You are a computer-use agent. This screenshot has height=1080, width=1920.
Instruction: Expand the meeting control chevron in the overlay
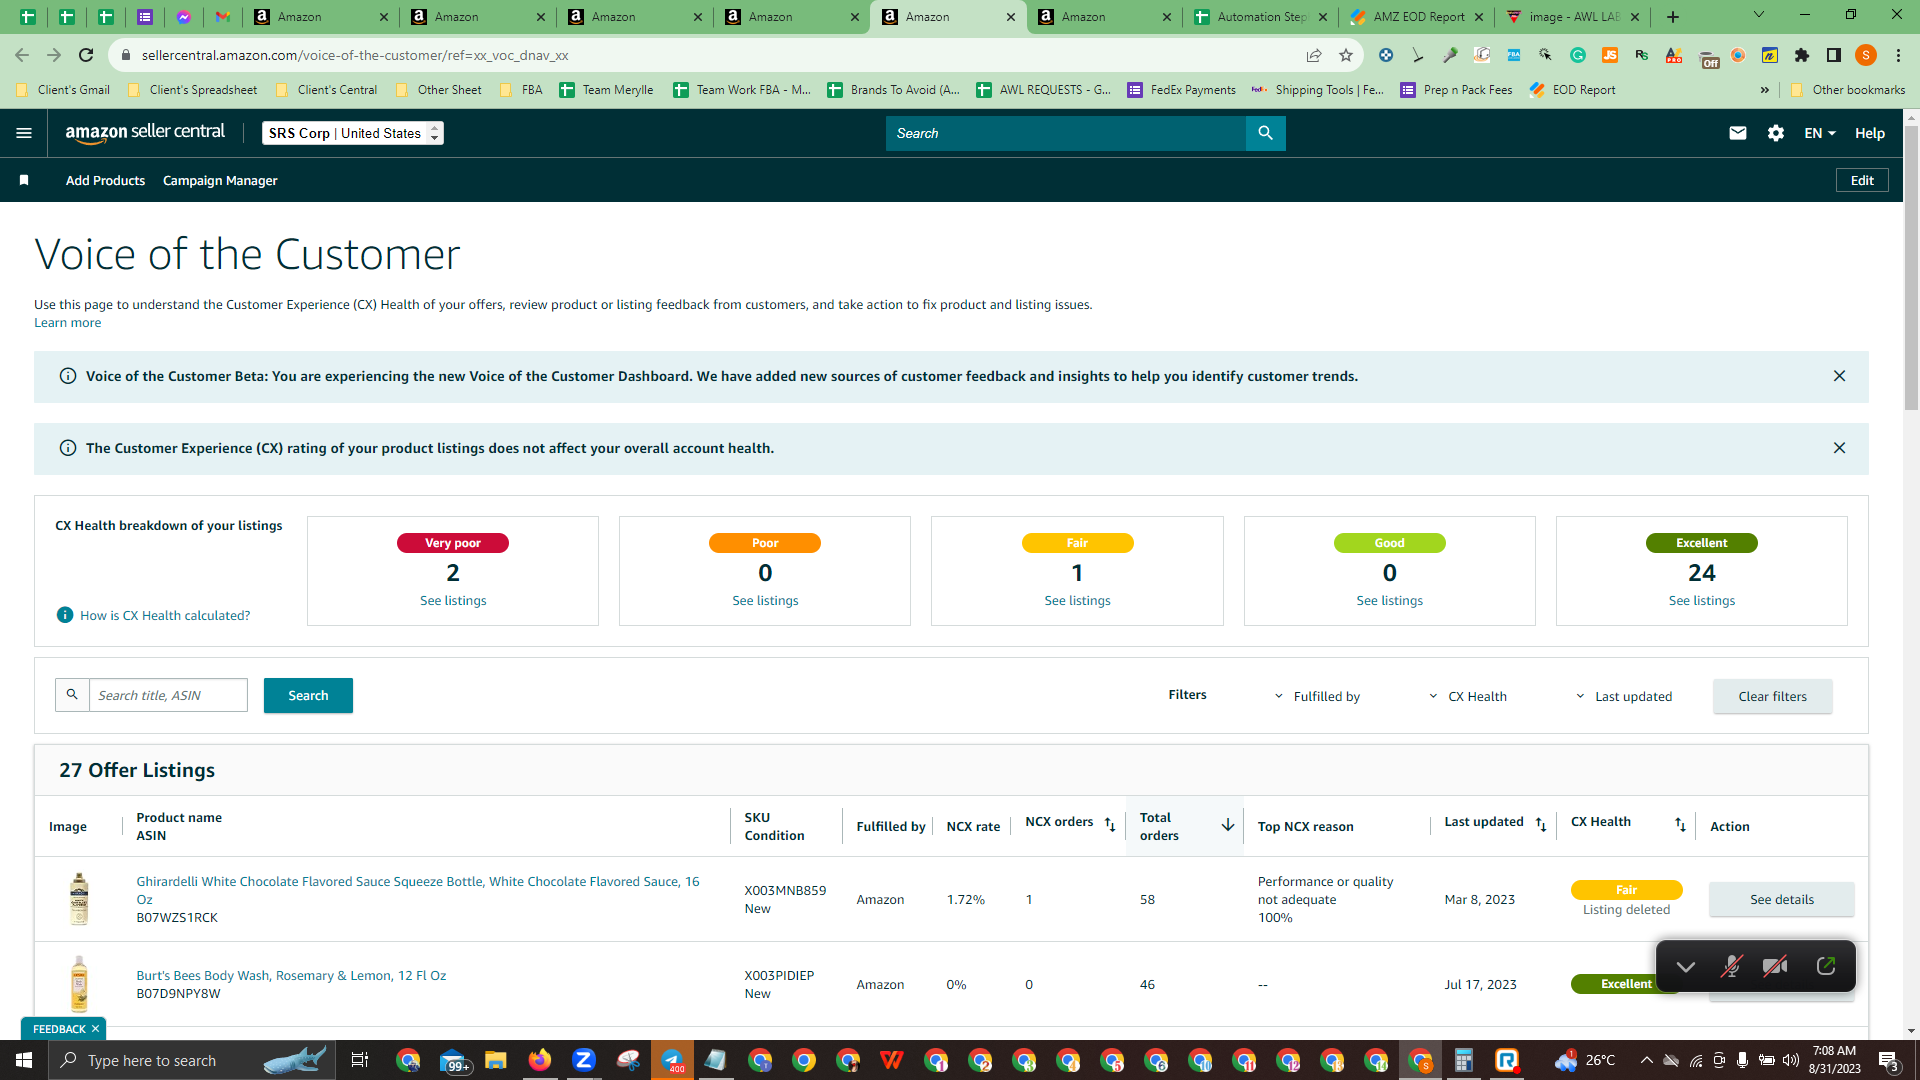point(1686,966)
